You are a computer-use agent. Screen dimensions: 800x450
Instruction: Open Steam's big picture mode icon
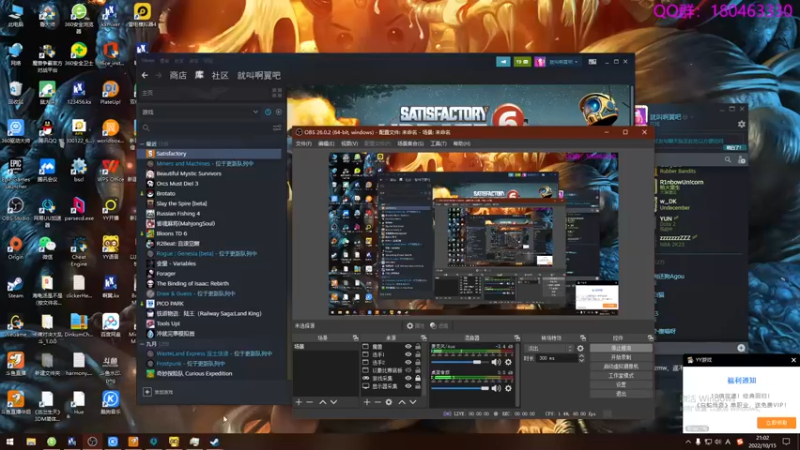click(x=592, y=62)
